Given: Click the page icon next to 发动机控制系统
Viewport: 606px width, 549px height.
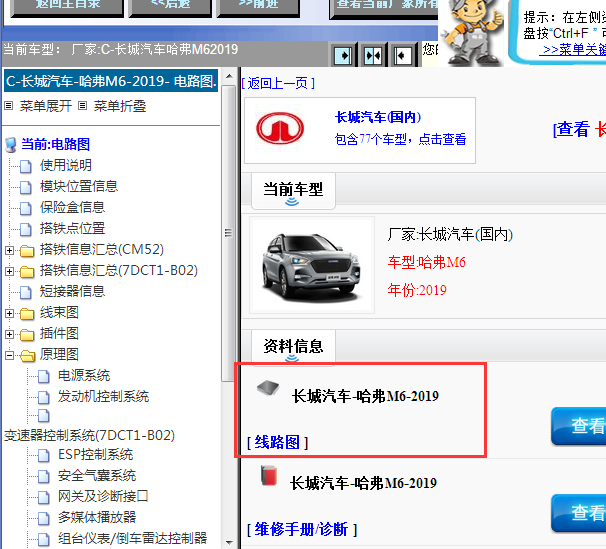Looking at the screenshot, I should [x=44, y=397].
